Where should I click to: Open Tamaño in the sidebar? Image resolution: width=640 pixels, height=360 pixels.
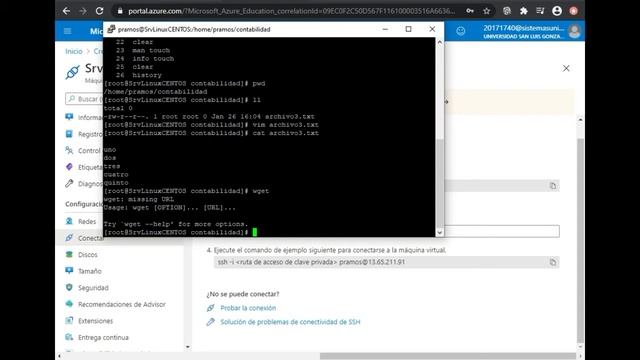pos(90,271)
